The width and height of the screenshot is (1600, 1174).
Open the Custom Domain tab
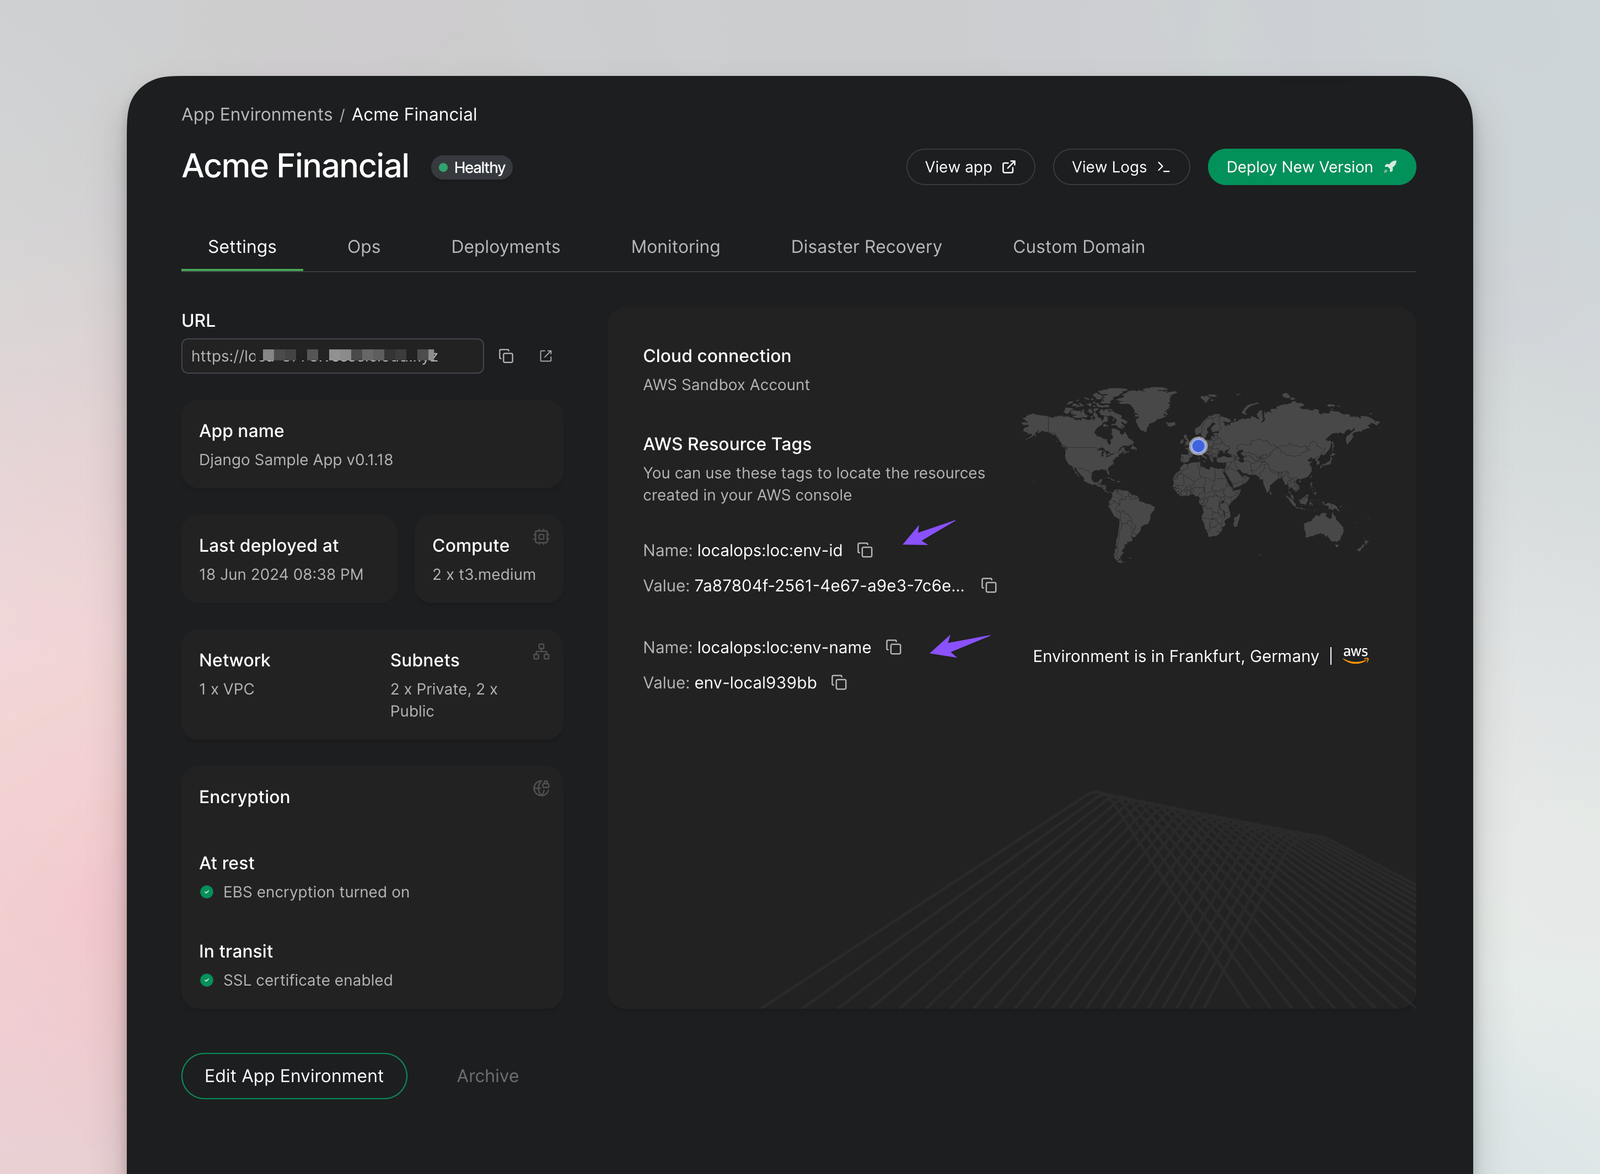point(1079,247)
